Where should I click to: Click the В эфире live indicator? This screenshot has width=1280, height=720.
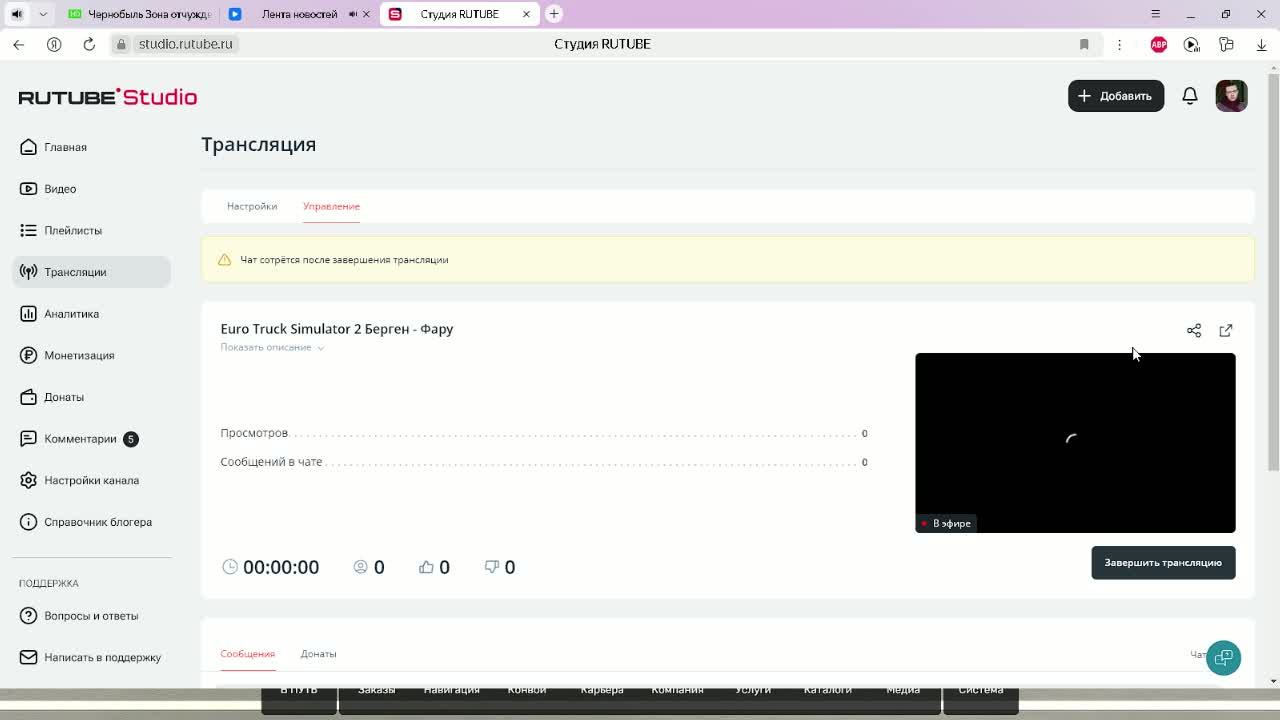945,523
